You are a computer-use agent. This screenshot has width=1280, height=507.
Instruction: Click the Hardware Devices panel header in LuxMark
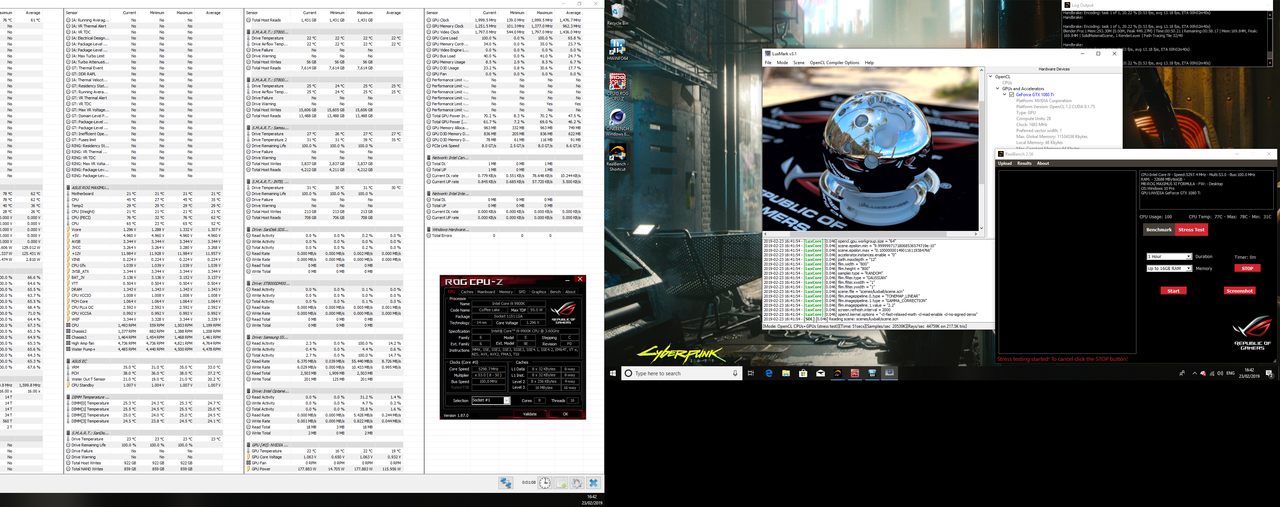coord(1053,69)
